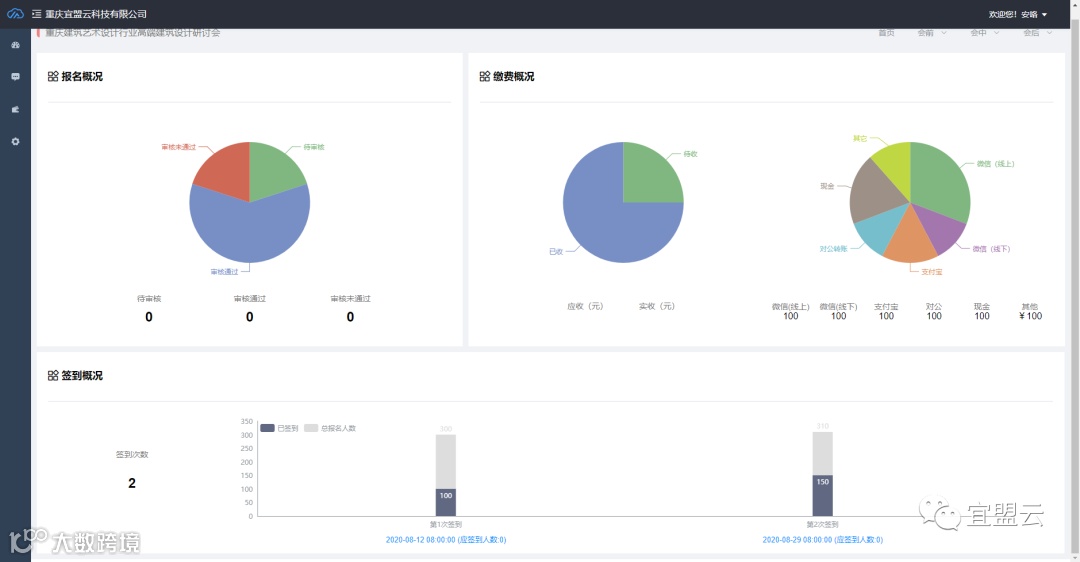Click the 现金 amount of 100
Image resolution: width=1080 pixels, height=562 pixels.
[x=982, y=316]
